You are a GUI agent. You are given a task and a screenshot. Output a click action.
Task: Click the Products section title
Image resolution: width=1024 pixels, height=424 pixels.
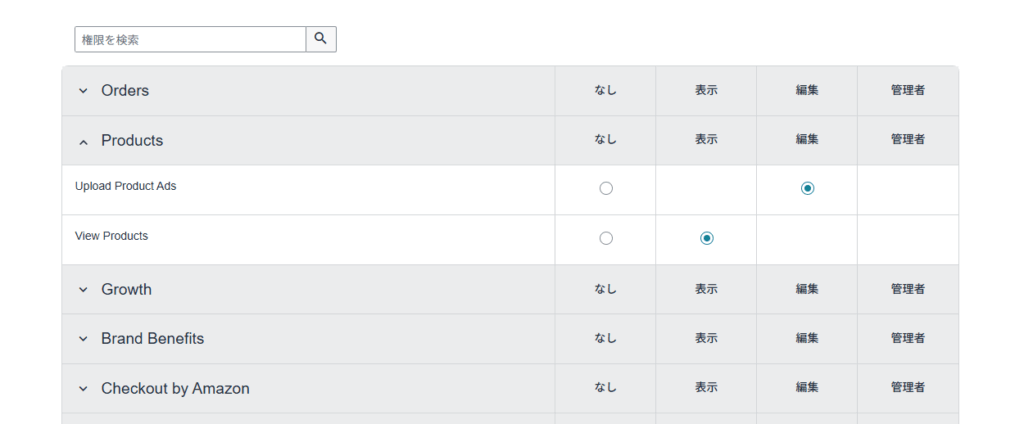(132, 141)
